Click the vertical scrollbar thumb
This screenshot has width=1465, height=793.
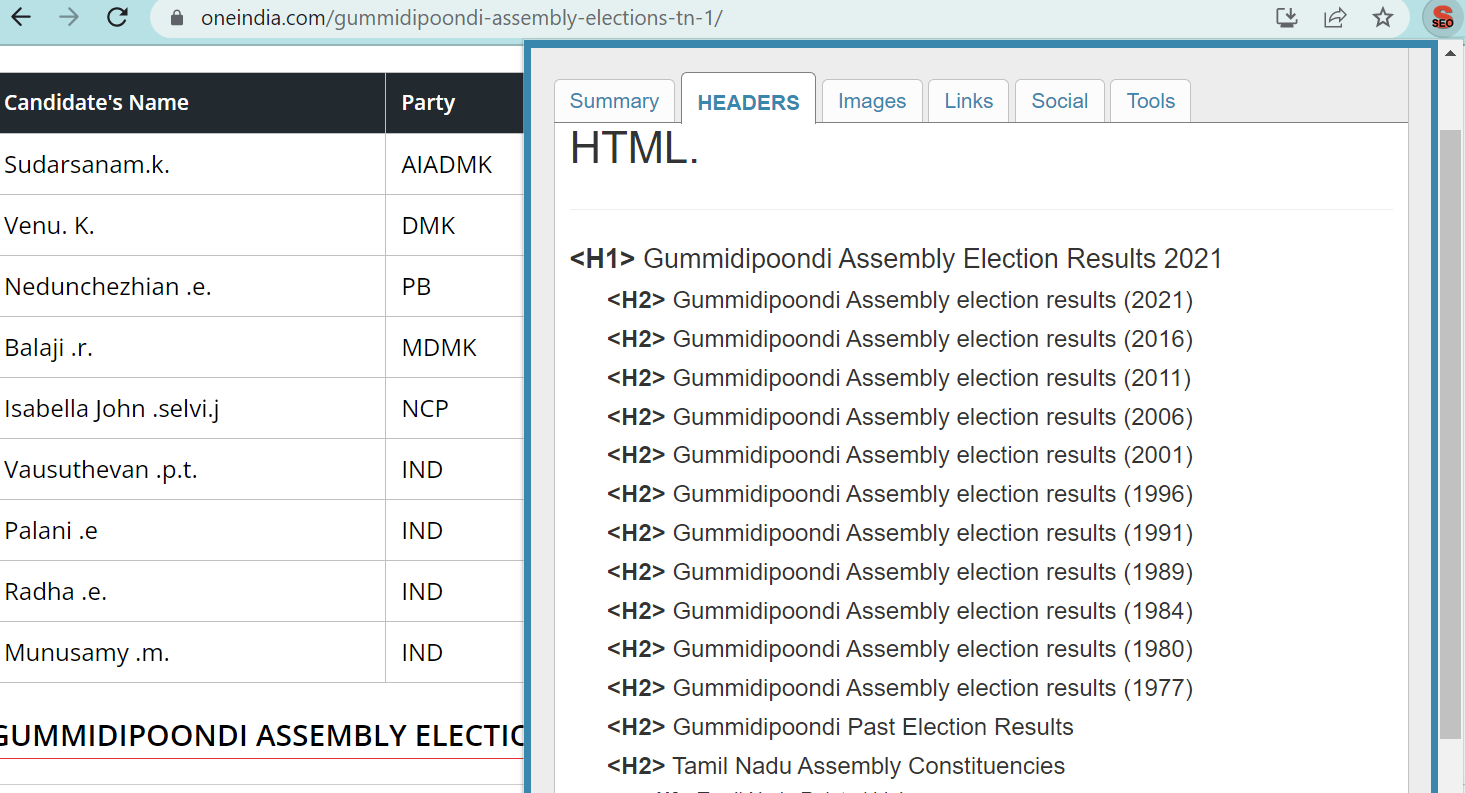1449,433
